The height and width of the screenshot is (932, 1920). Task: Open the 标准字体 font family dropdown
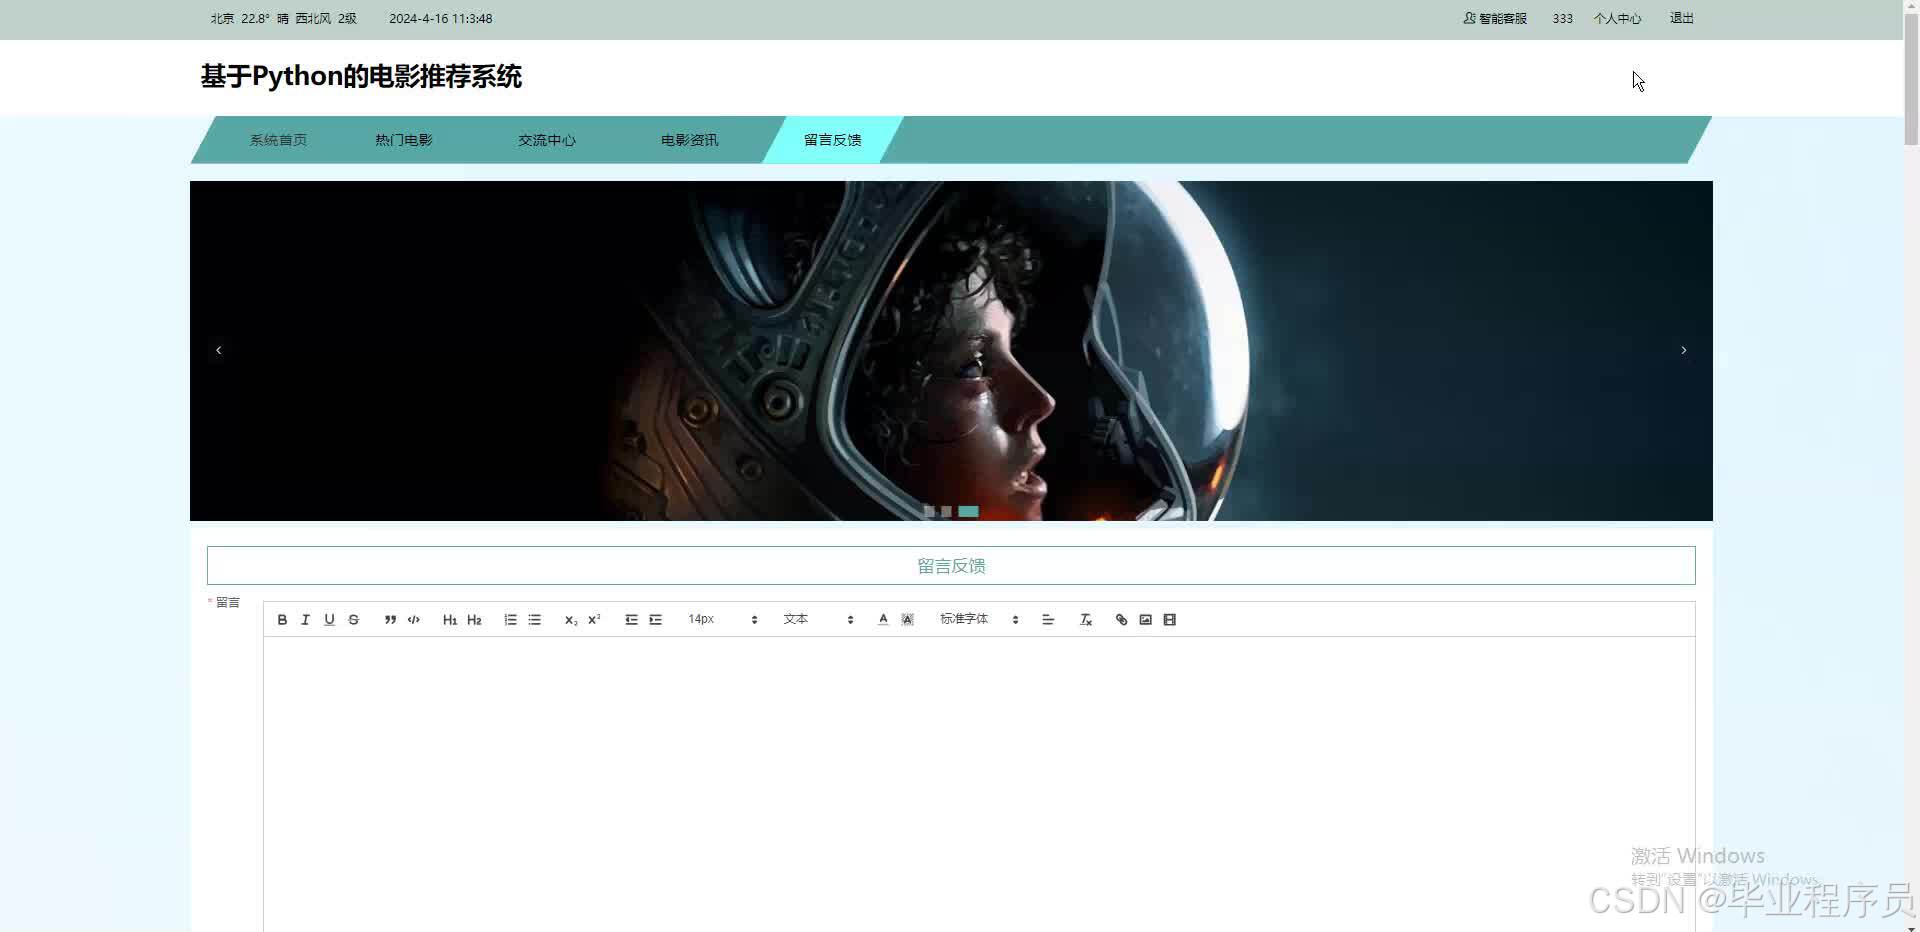point(979,620)
